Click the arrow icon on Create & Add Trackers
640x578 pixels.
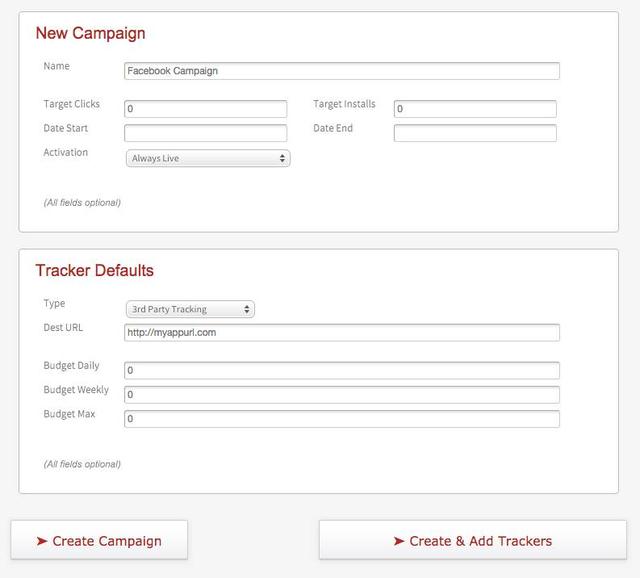[x=399, y=541]
